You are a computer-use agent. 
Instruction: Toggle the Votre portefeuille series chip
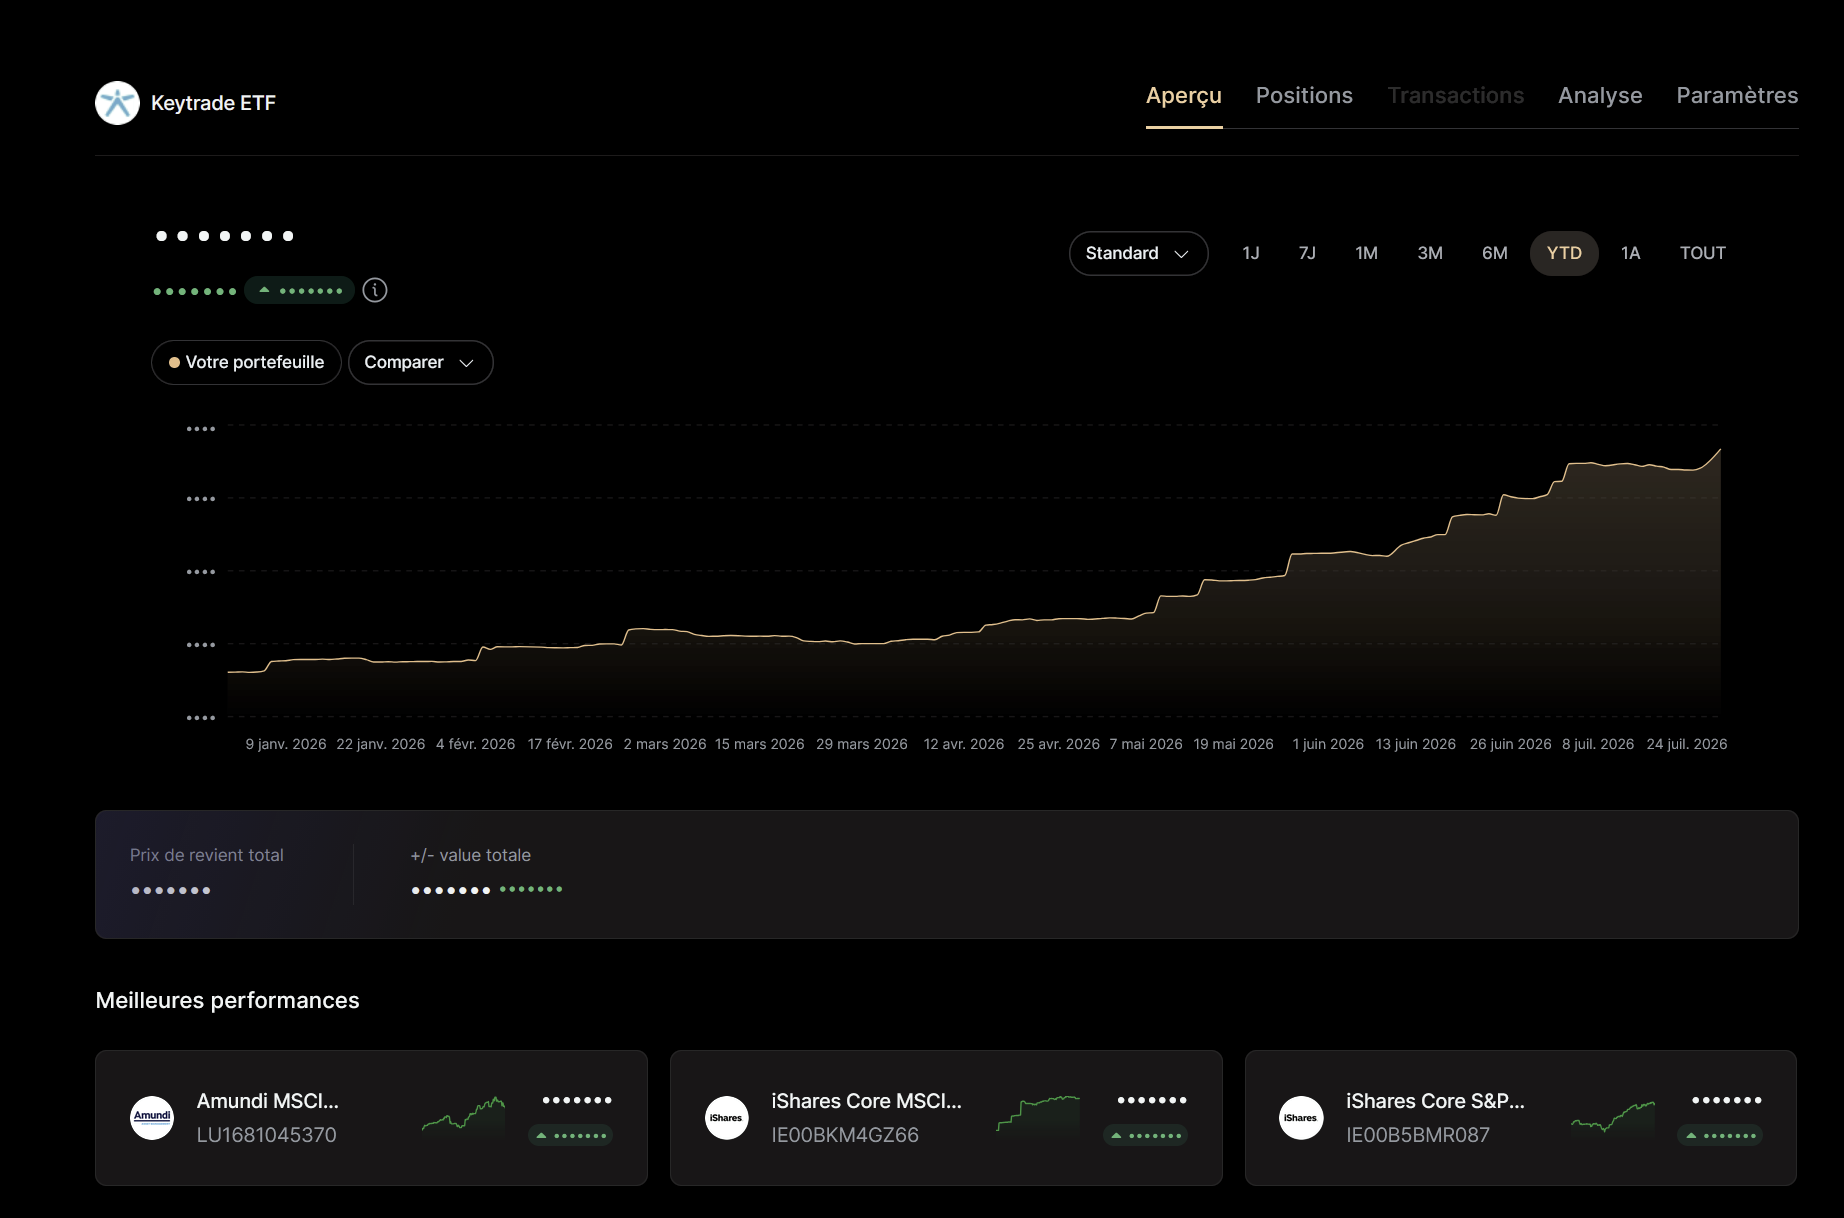point(246,362)
